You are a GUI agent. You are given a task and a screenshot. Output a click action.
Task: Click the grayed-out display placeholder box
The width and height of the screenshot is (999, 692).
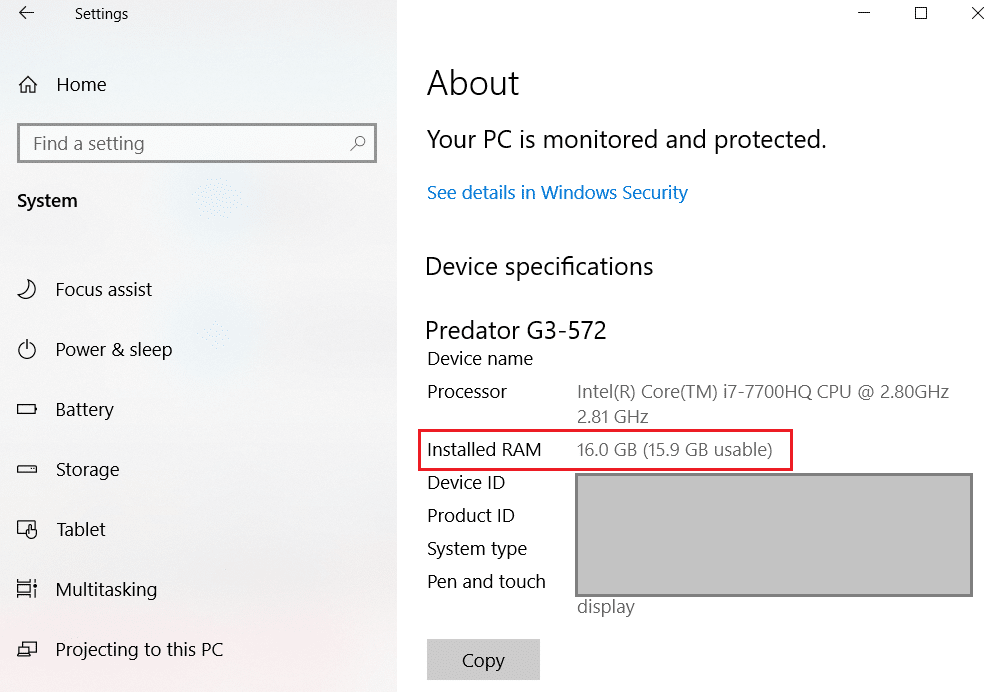(x=773, y=534)
